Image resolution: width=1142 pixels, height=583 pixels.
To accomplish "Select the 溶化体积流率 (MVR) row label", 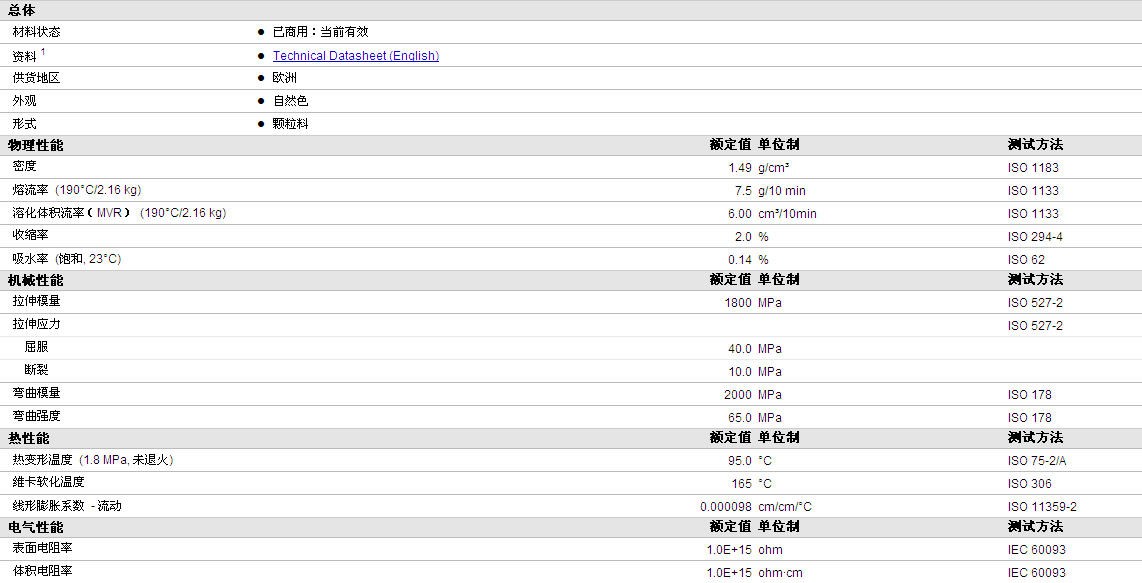I will pyautogui.click(x=119, y=213).
